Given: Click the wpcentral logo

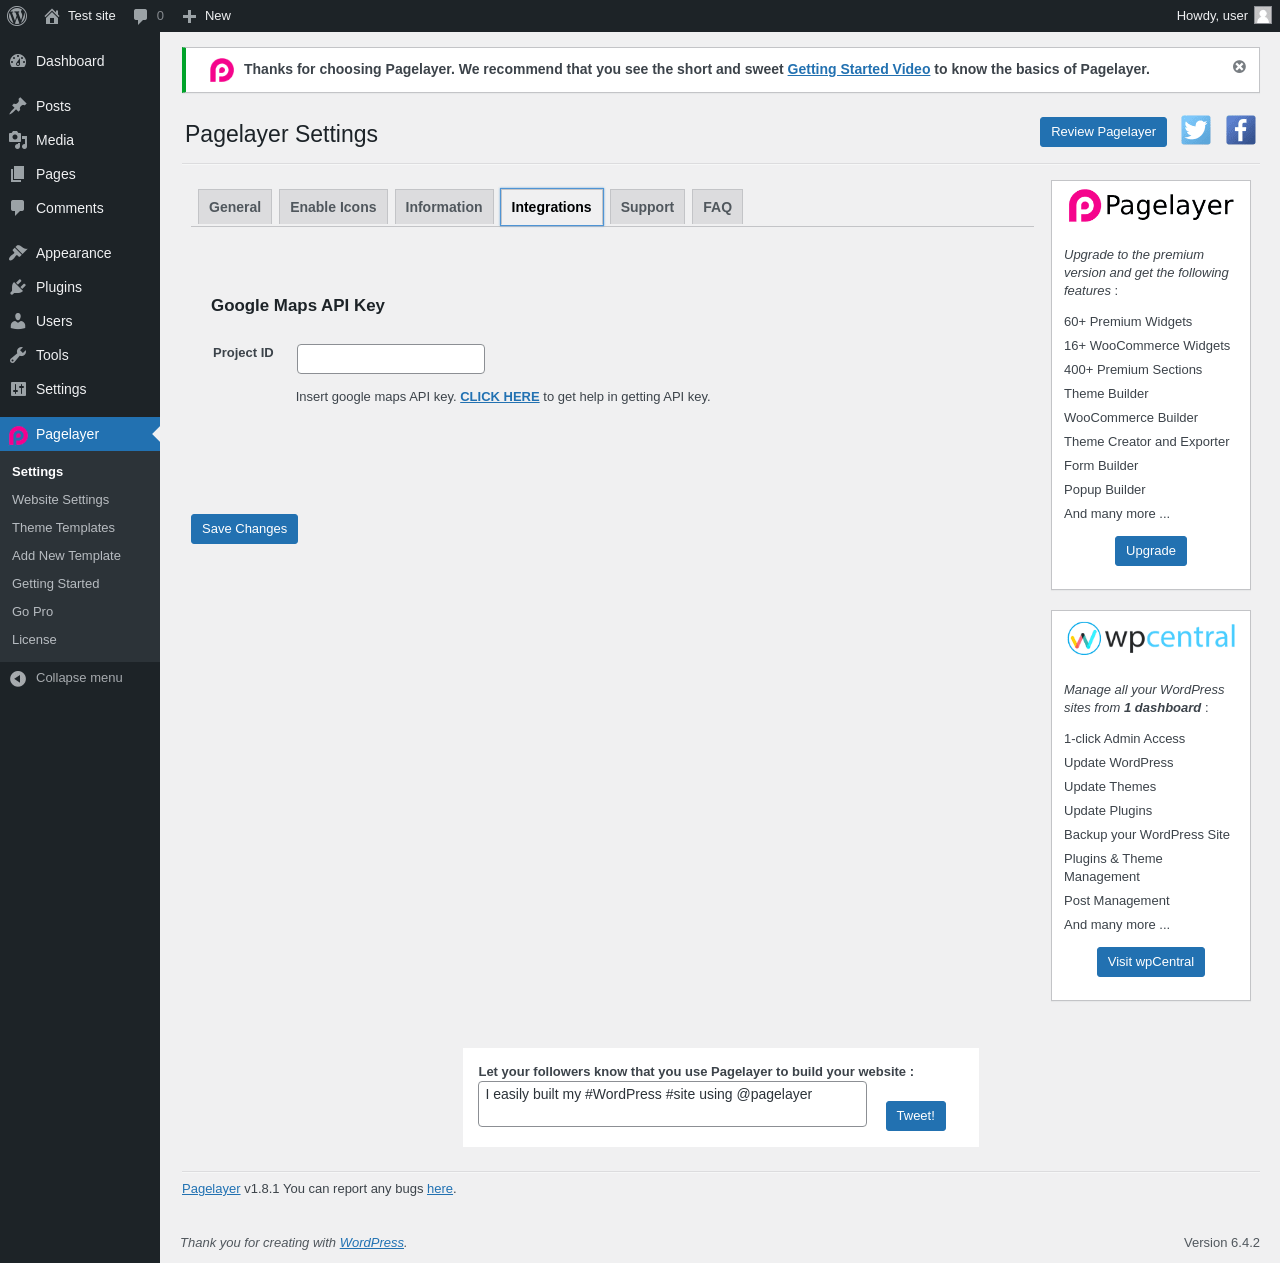Looking at the screenshot, I should pos(1151,637).
